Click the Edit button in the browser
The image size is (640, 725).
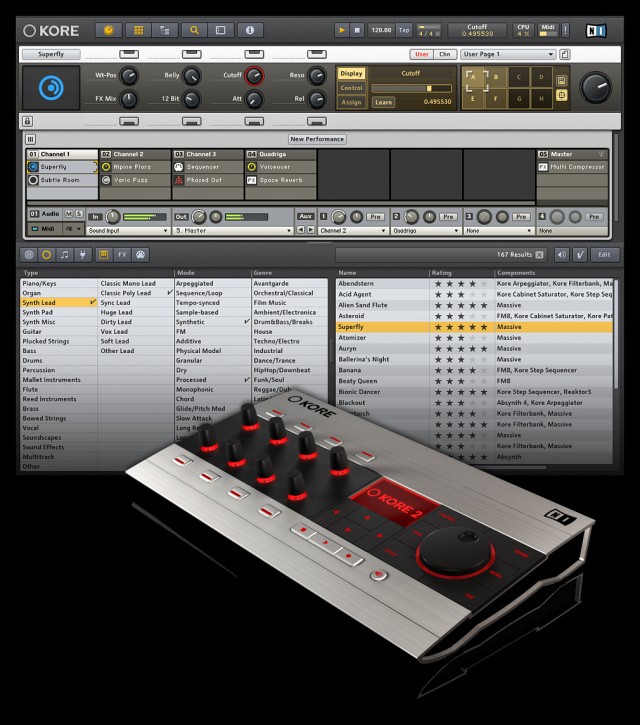pos(604,255)
